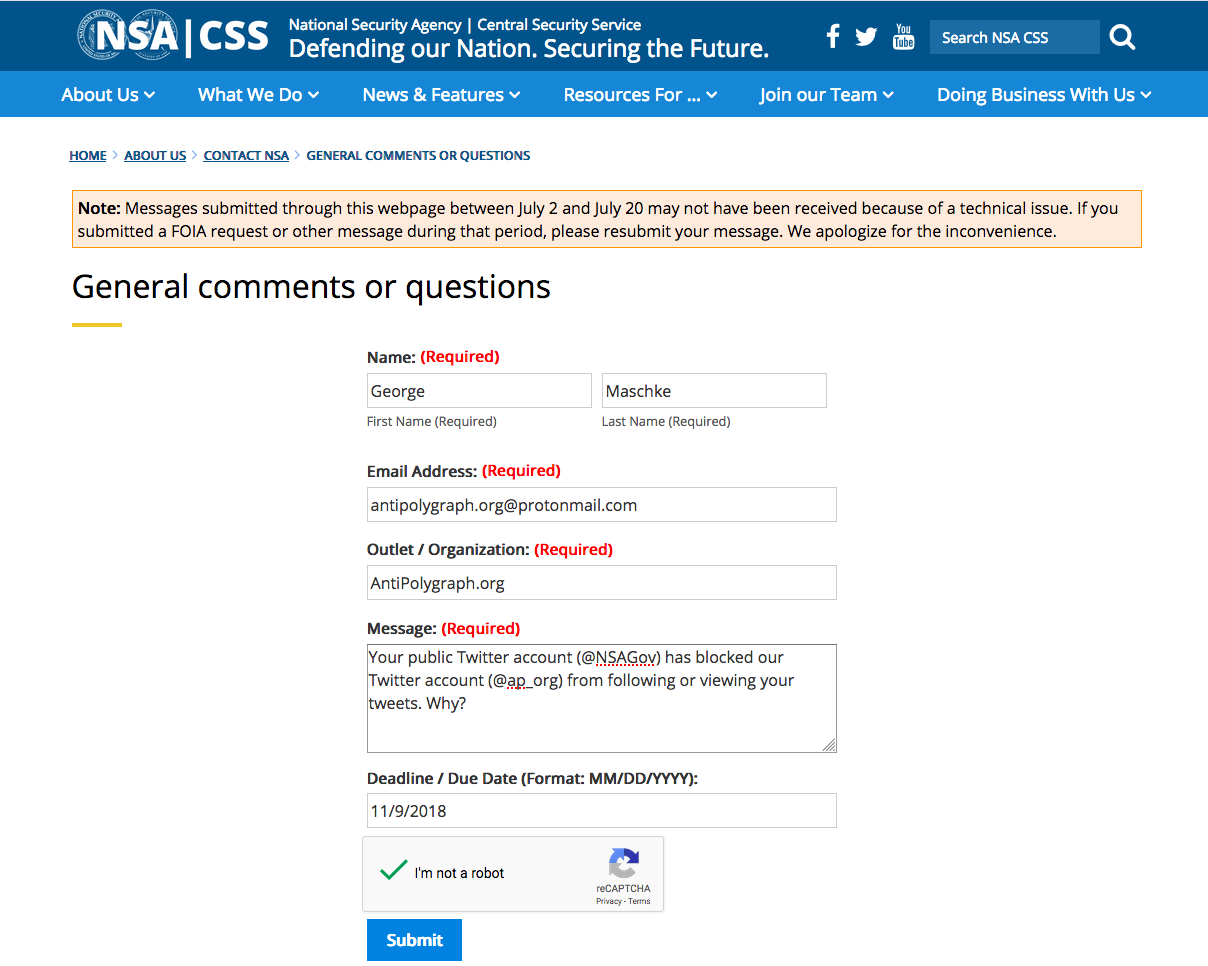Expand the About Us dropdown menu

(x=108, y=95)
